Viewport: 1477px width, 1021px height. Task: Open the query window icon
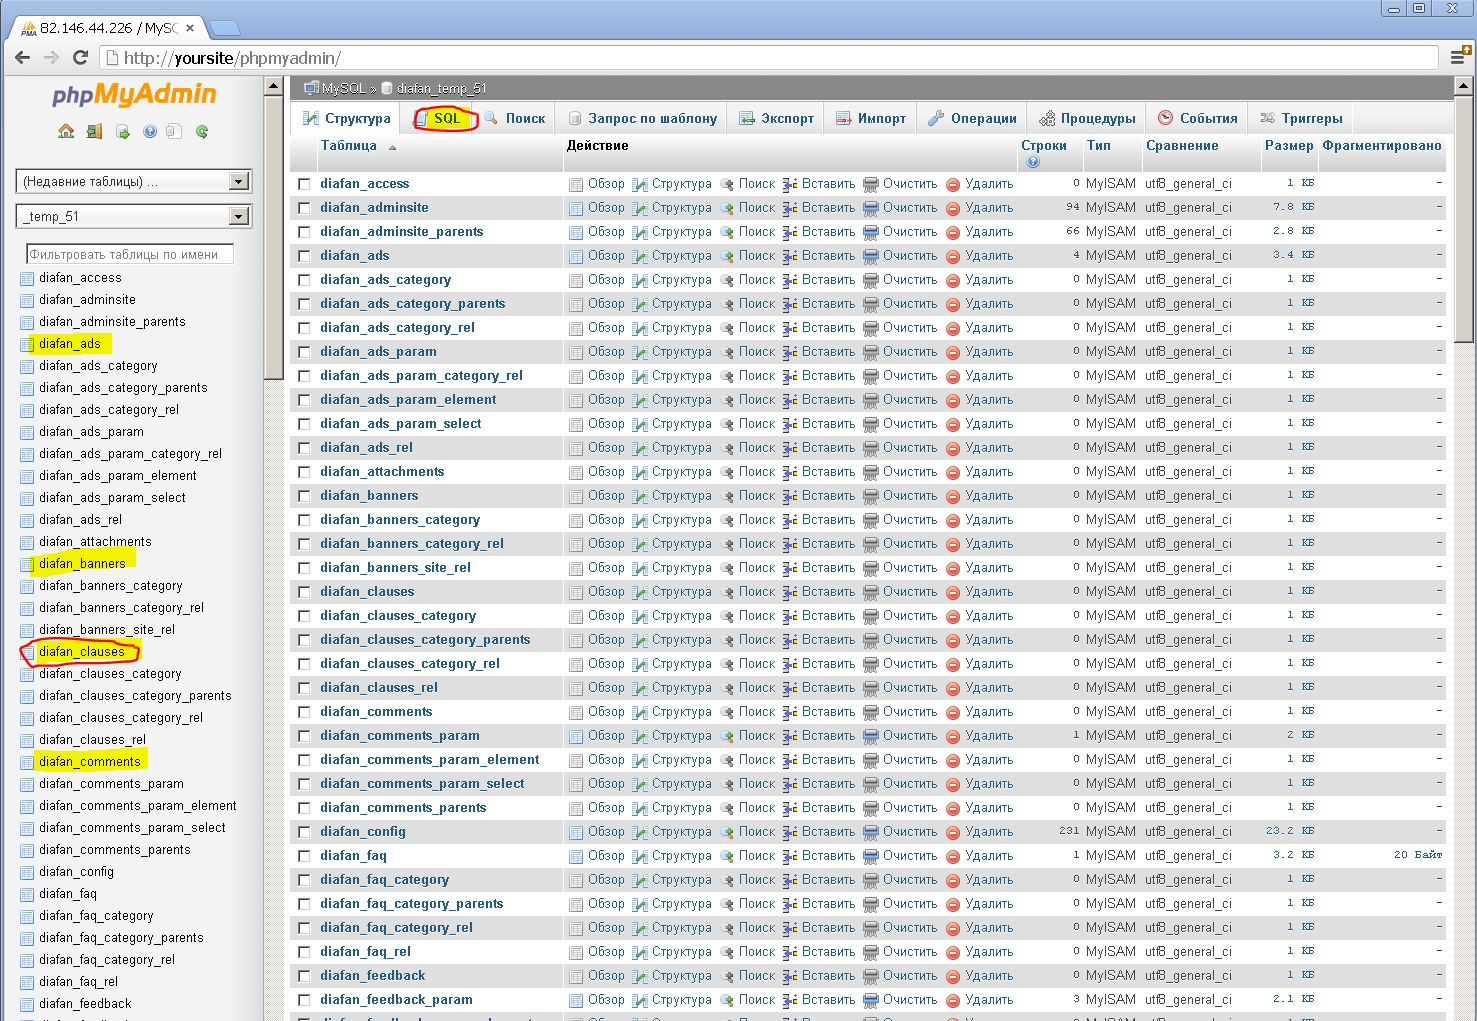pyautogui.click(x=122, y=131)
